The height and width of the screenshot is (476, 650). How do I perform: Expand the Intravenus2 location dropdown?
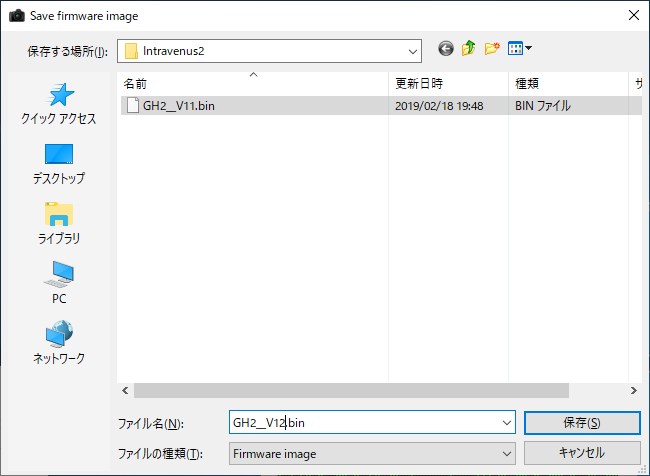(x=412, y=51)
